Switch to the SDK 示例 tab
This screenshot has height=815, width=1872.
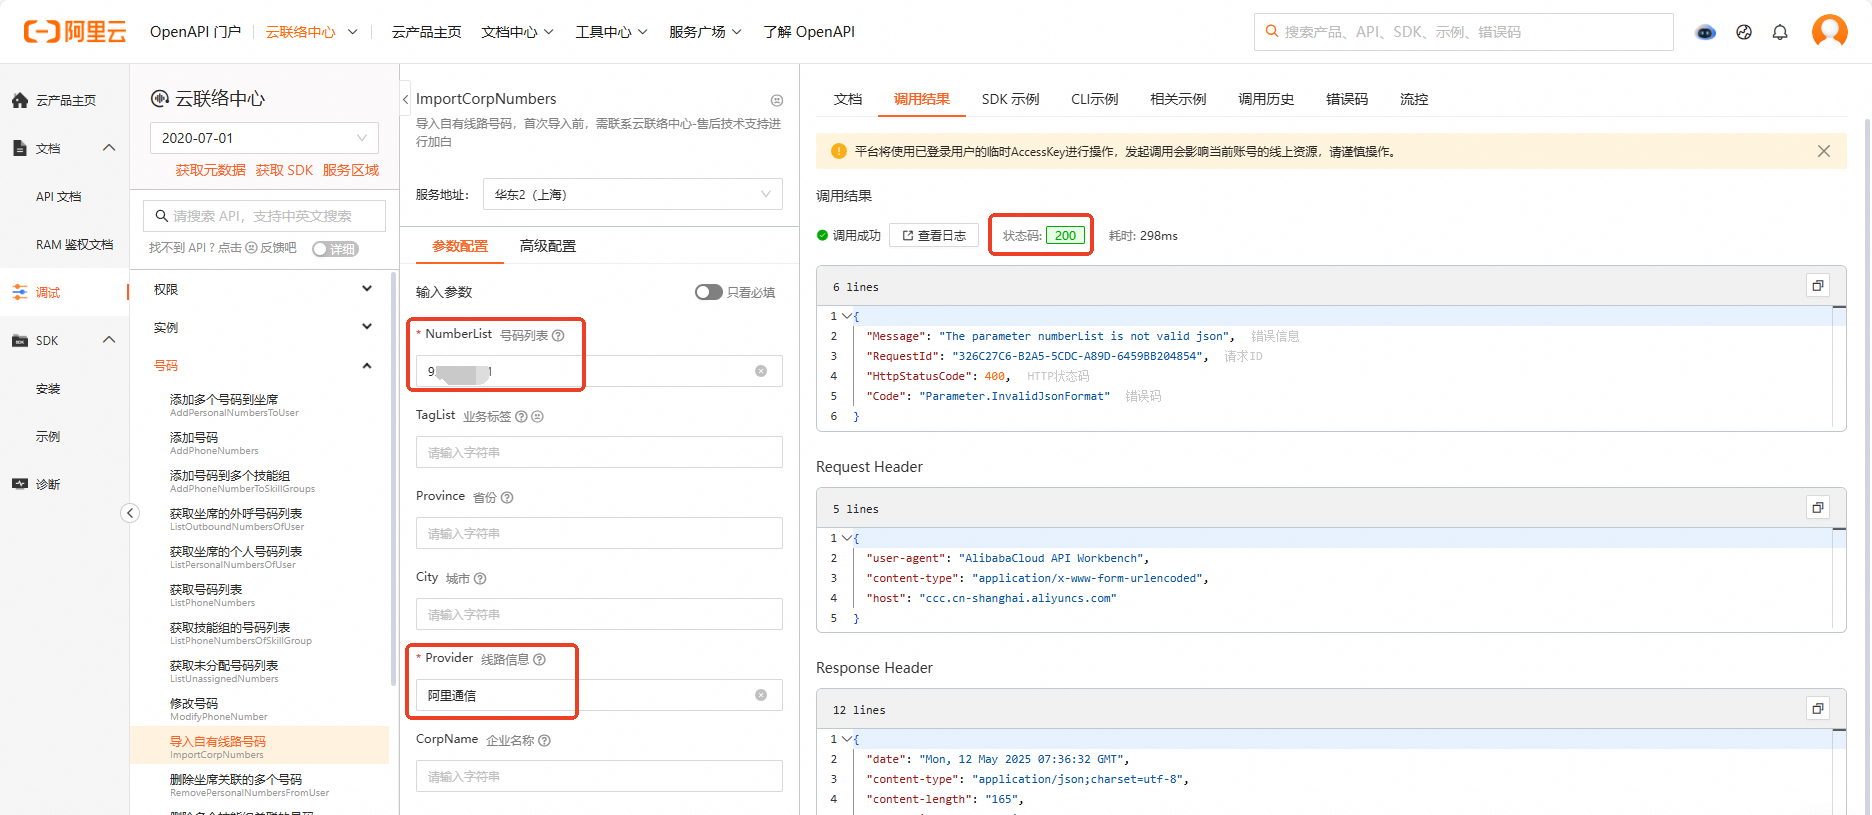(x=1010, y=99)
